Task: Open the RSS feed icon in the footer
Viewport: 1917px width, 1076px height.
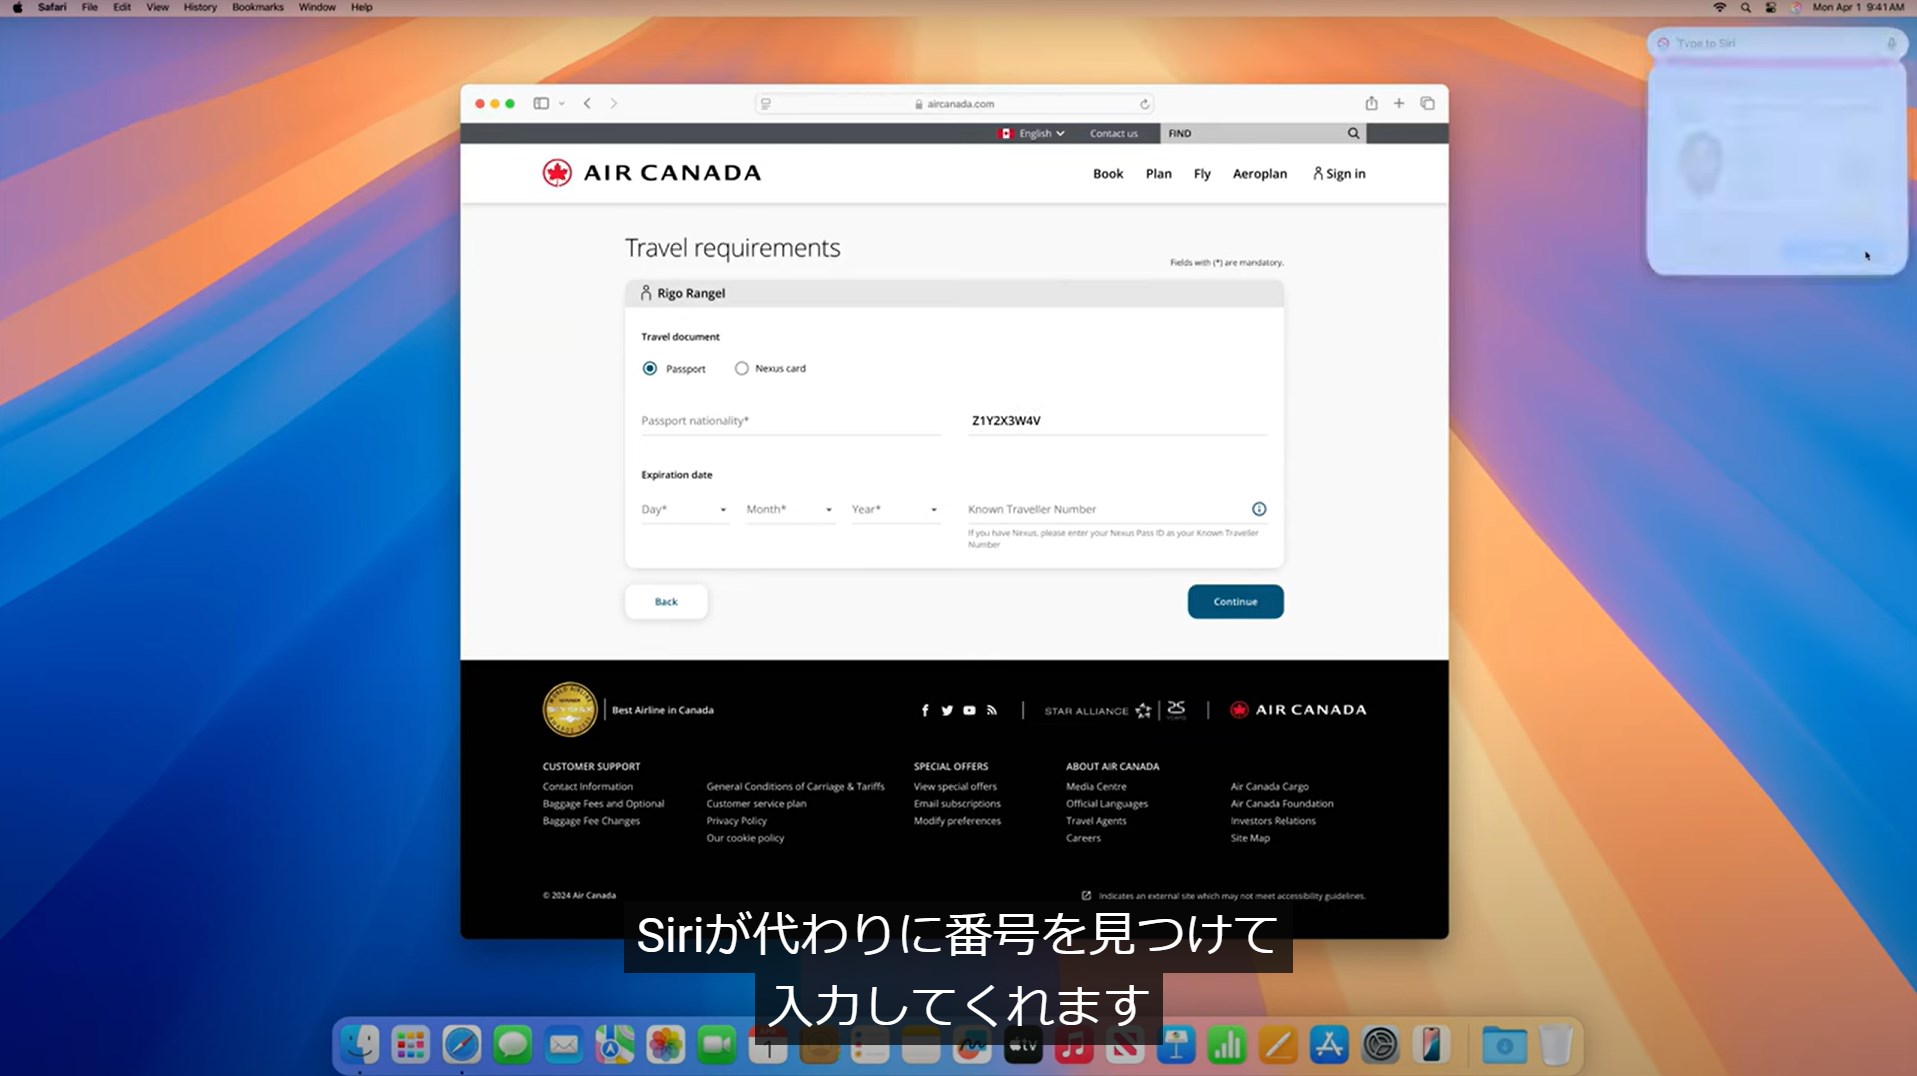Action: (992, 710)
